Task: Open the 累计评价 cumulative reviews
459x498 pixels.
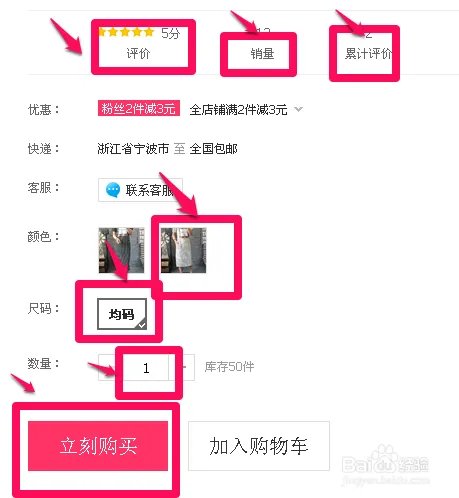Action: pos(368,53)
